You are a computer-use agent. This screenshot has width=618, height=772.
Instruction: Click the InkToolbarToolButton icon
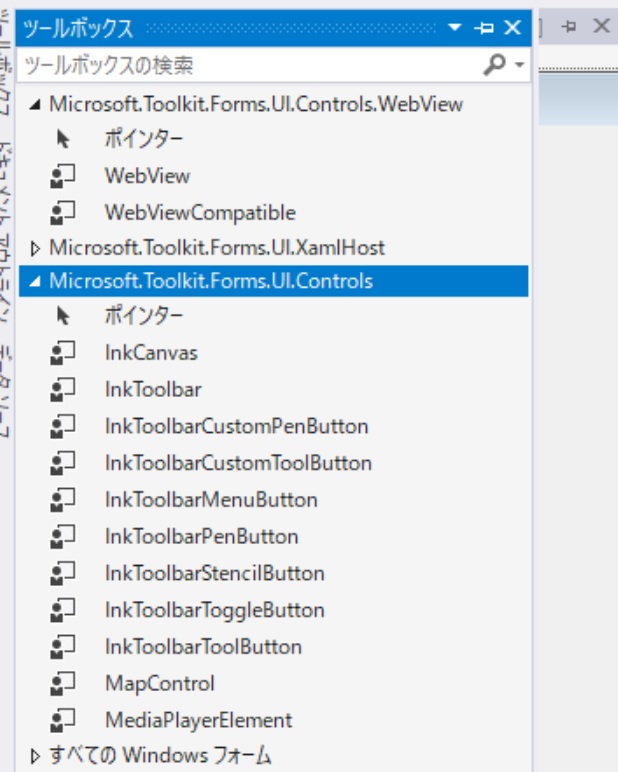pyautogui.click(x=63, y=647)
